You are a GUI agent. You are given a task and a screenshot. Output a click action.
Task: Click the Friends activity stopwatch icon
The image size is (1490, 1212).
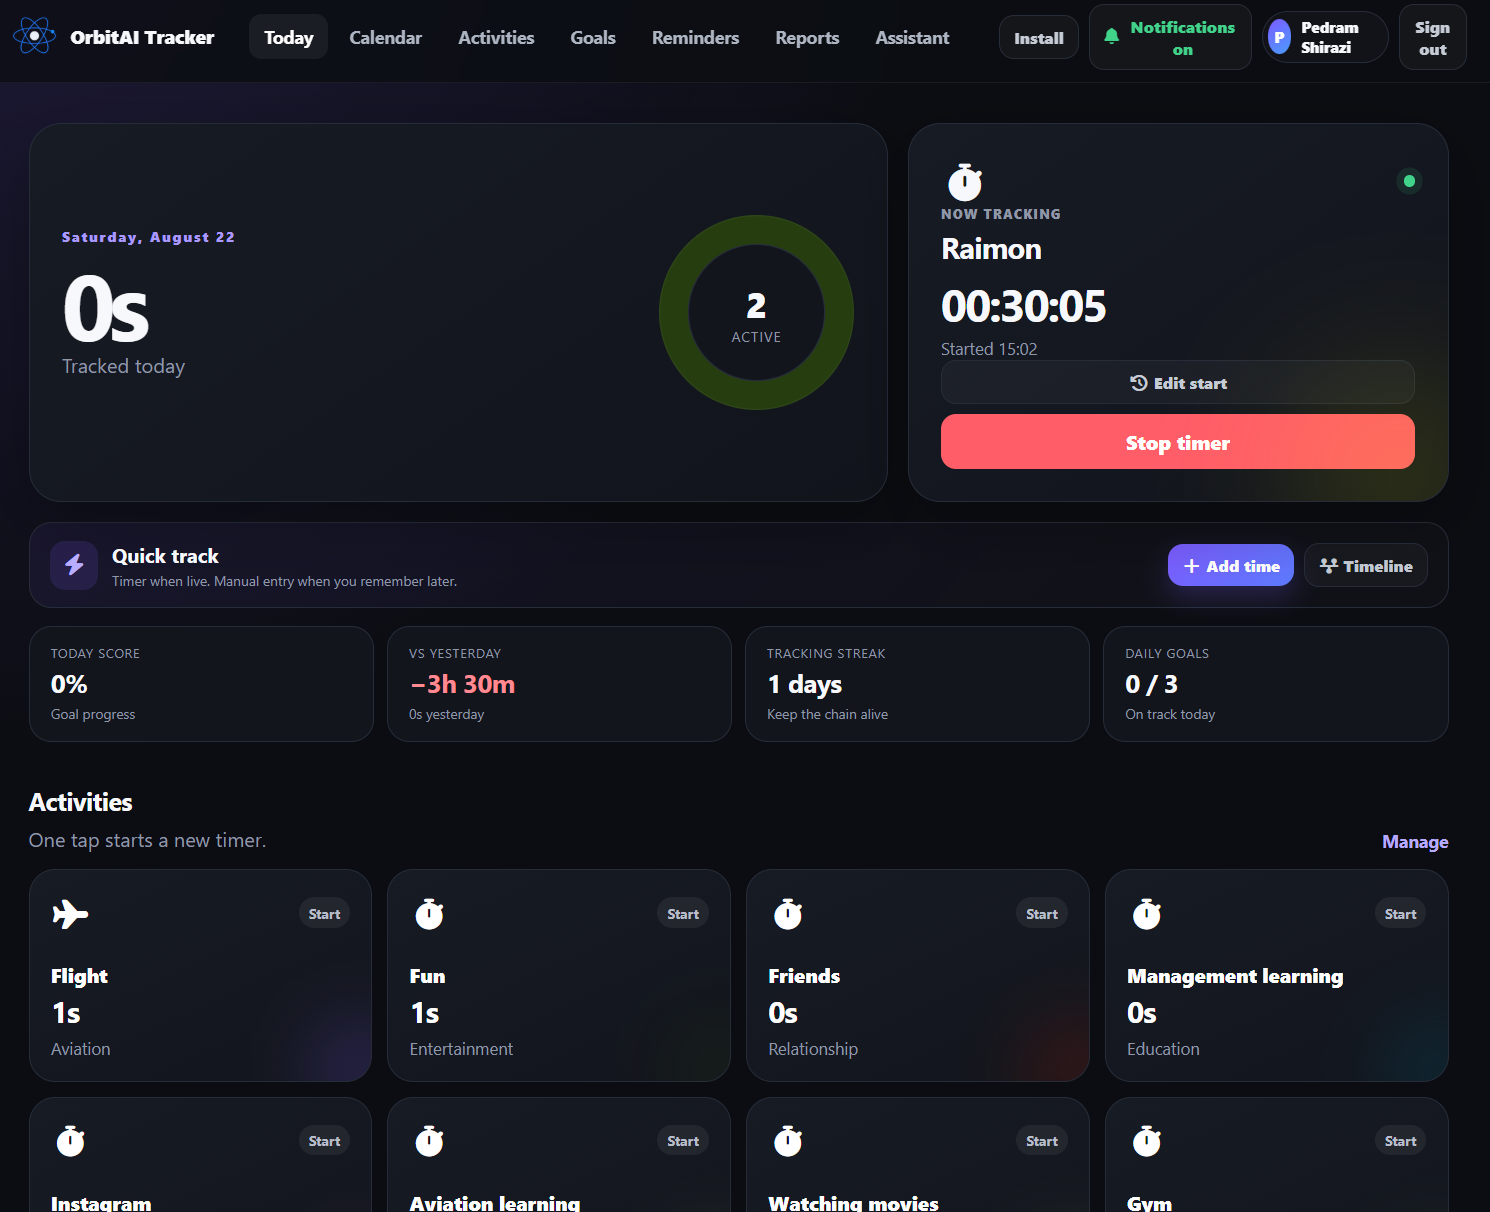coord(788,914)
